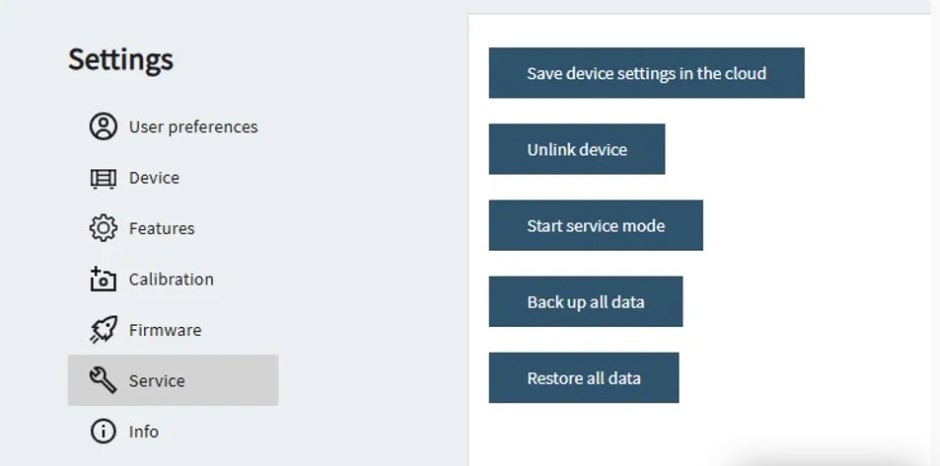Screen dimensions: 940x466
Task: Show the Info settings page
Action: 144,432
